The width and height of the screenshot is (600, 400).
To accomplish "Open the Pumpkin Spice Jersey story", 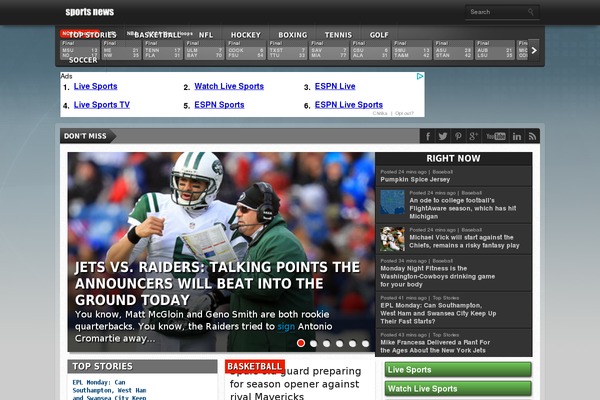I will 415,180.
